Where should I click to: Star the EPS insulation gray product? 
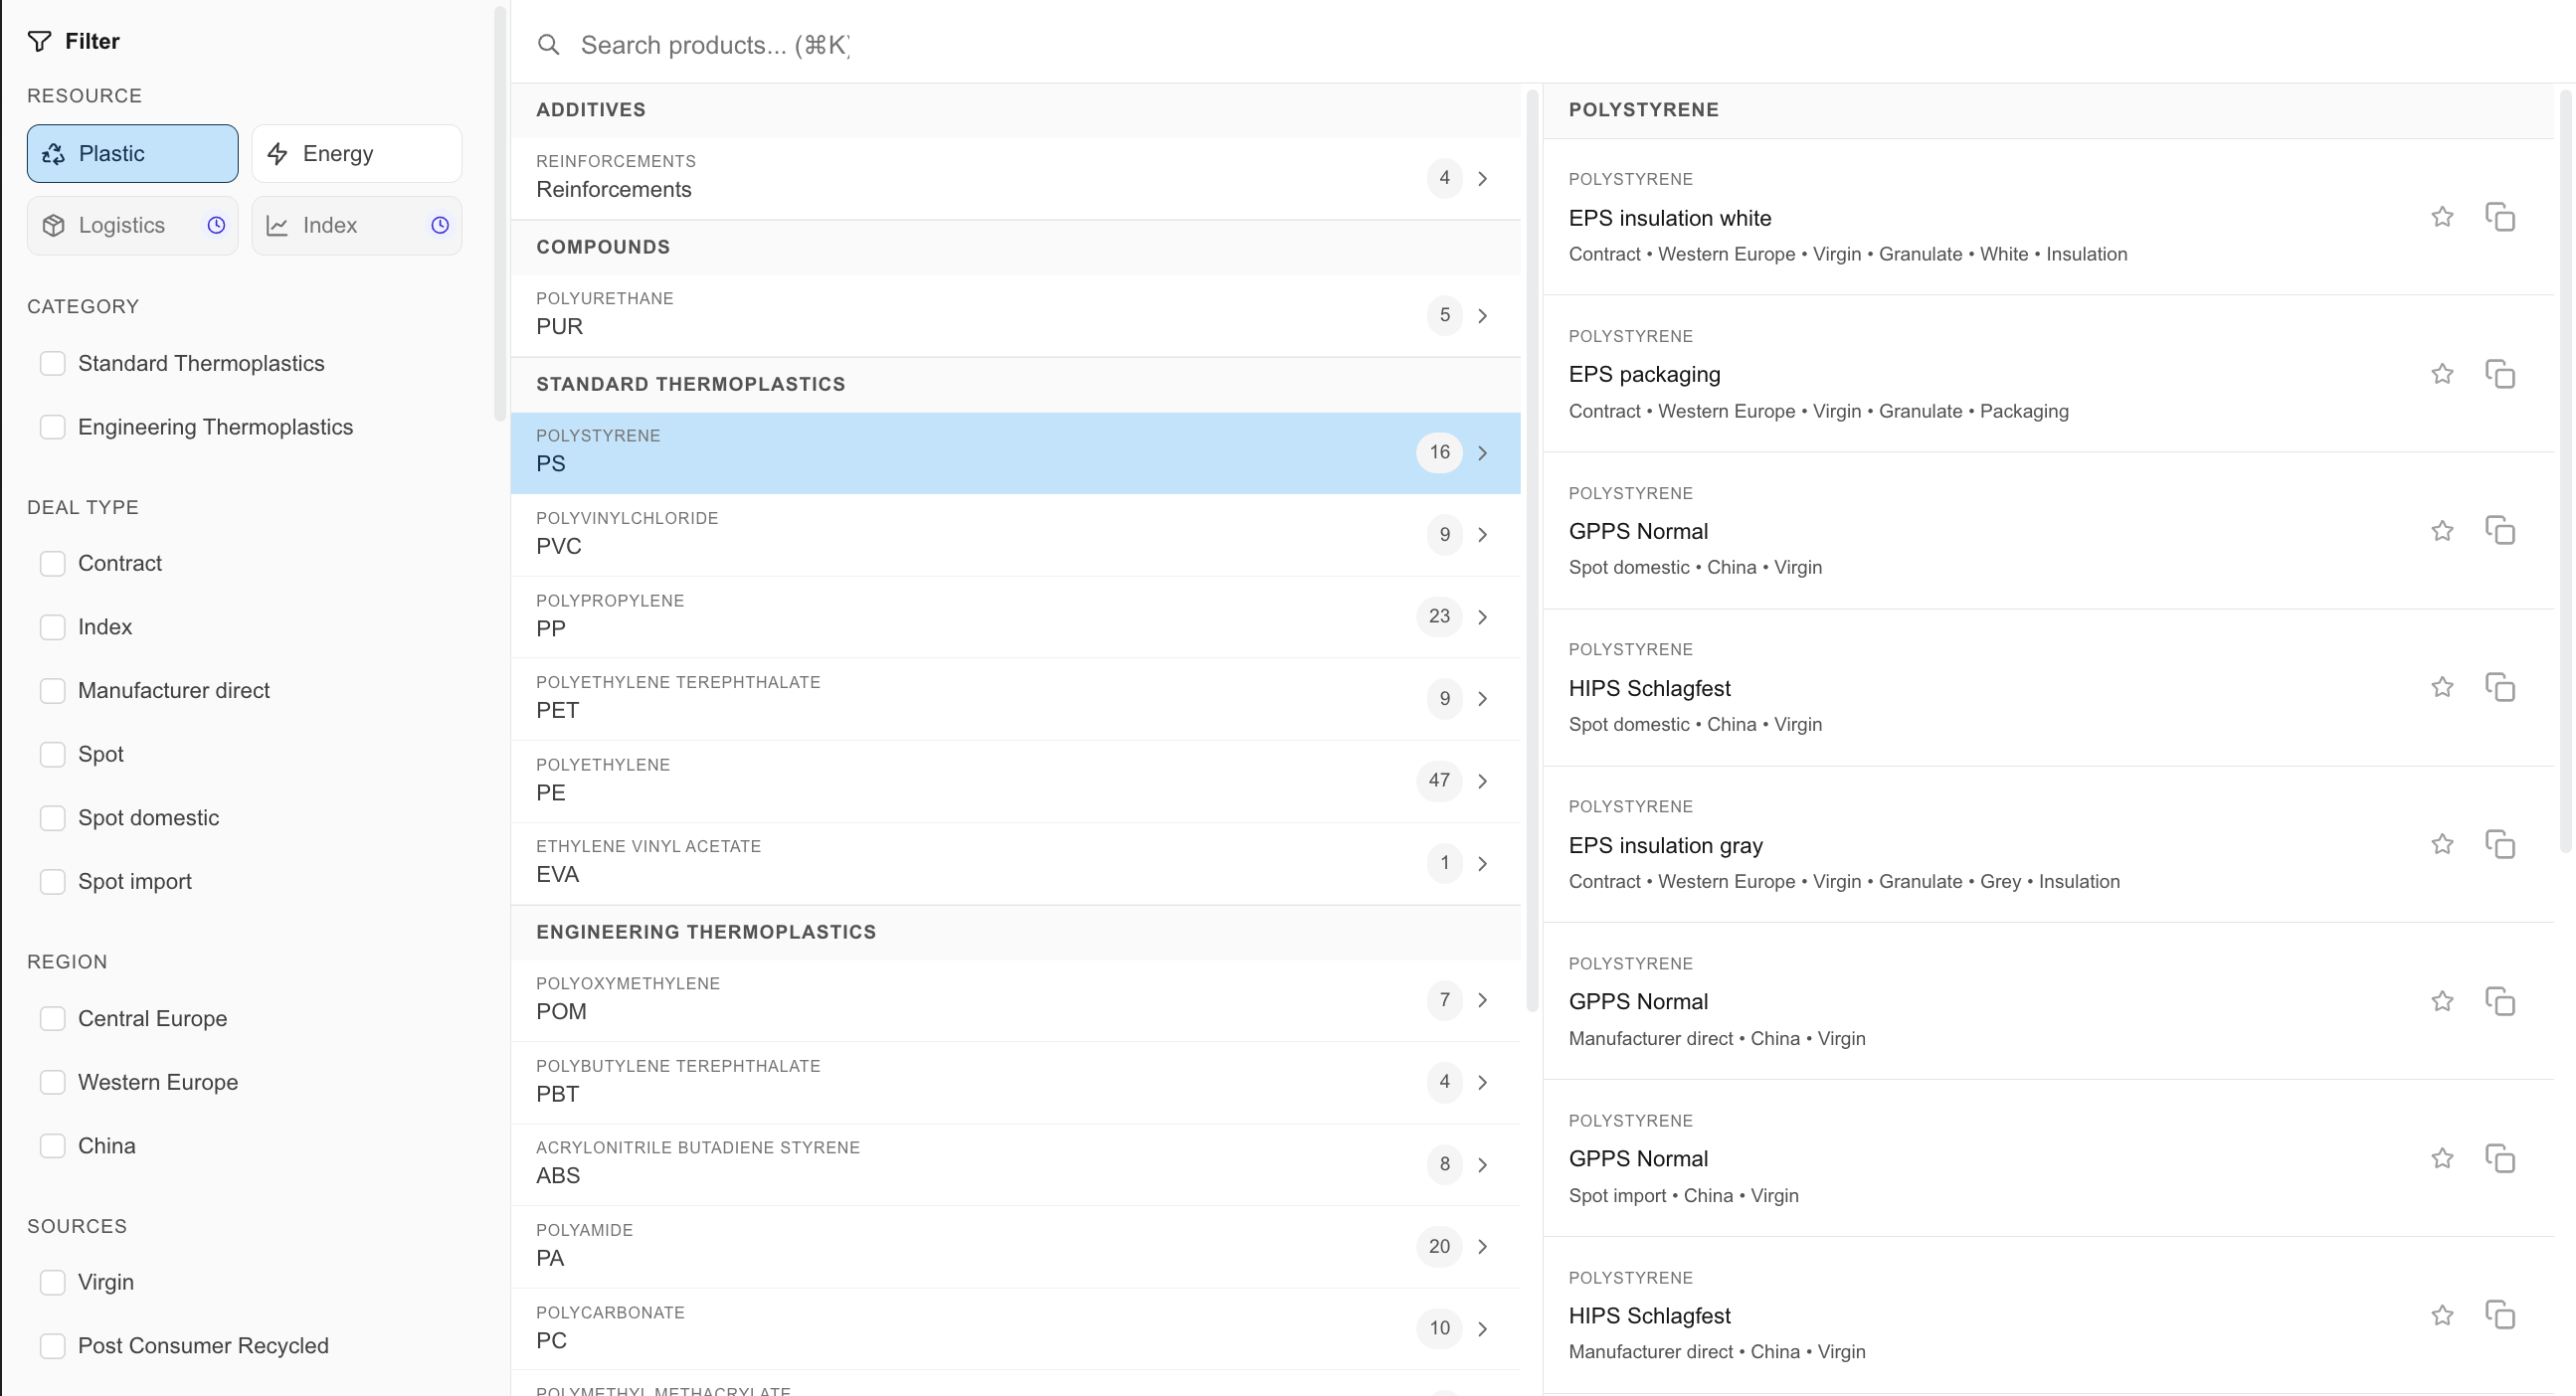tap(2442, 844)
